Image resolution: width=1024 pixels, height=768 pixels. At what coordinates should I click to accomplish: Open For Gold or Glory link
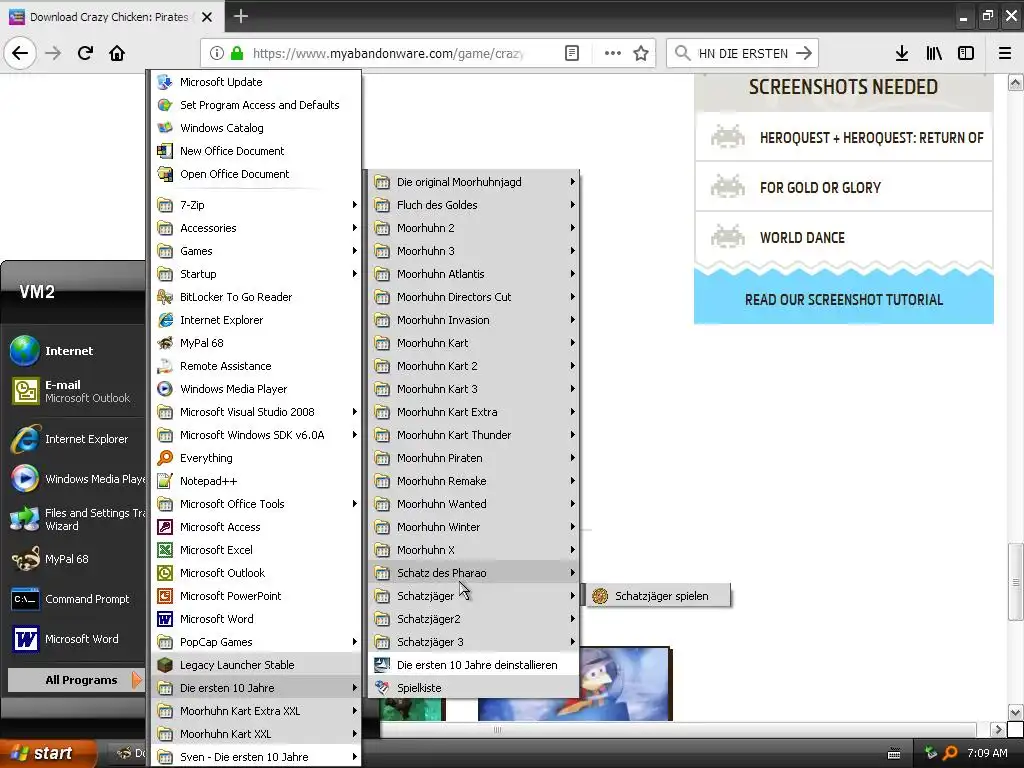[x=844, y=187]
